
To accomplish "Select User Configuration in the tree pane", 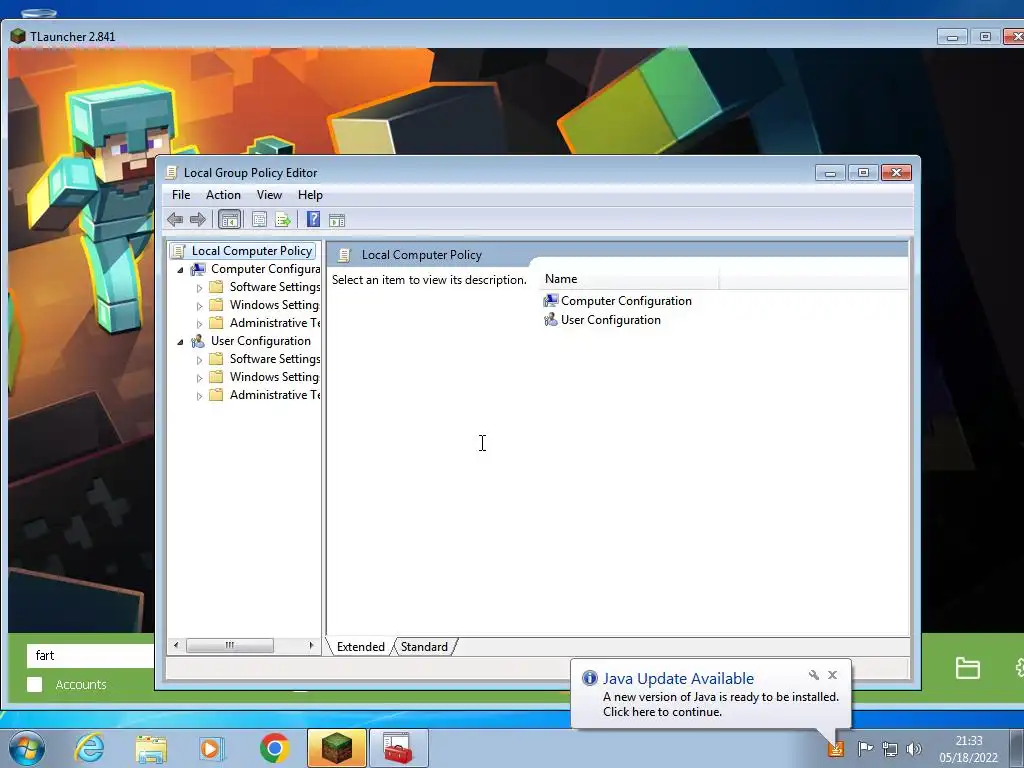I will (261, 341).
